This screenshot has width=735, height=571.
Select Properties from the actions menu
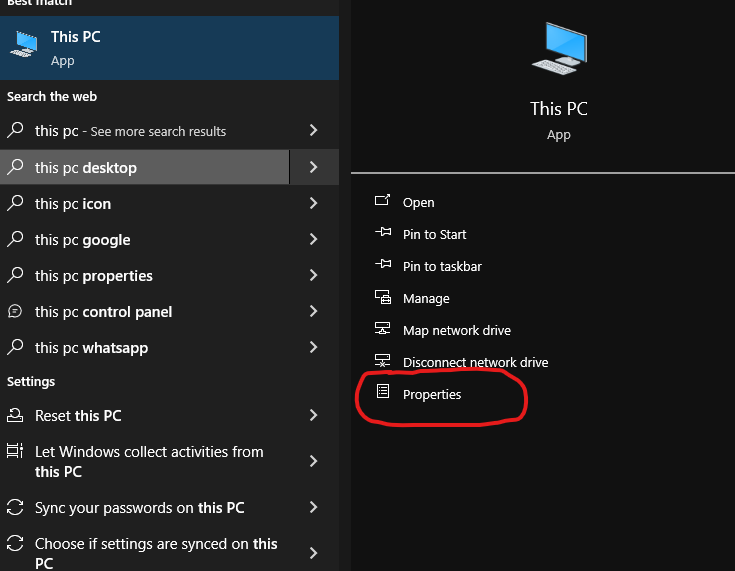point(432,394)
